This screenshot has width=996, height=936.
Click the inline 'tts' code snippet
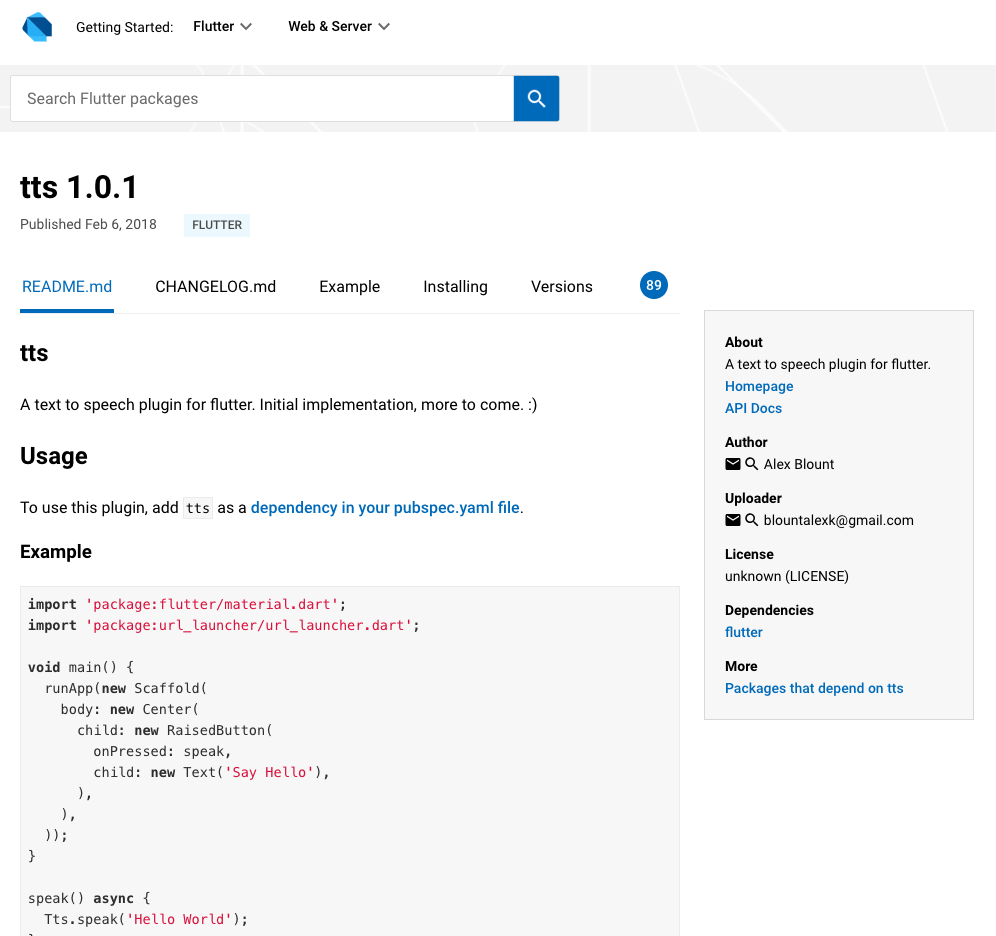tap(198, 508)
